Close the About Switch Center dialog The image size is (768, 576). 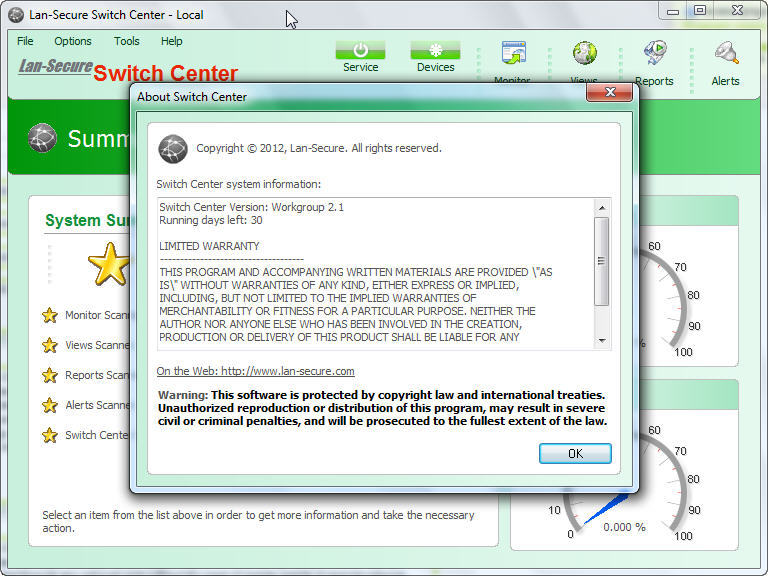point(609,92)
